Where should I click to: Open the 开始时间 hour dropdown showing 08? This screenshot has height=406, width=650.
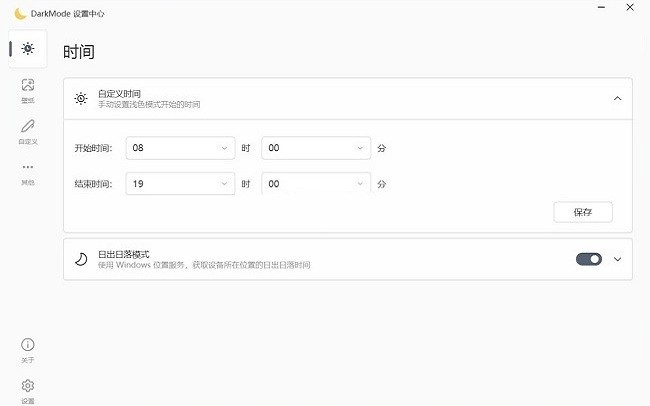pos(181,148)
